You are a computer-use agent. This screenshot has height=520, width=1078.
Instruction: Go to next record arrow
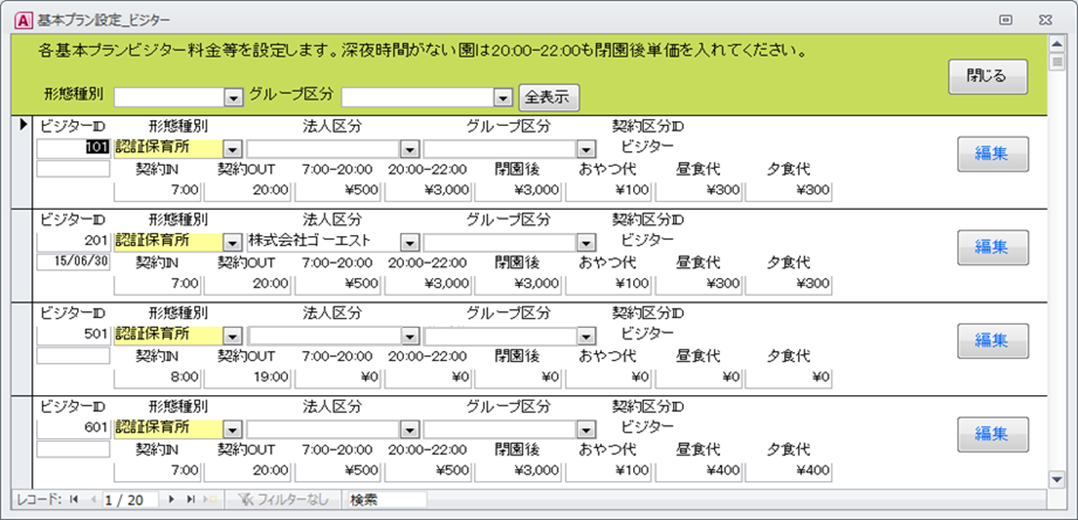click(x=171, y=499)
